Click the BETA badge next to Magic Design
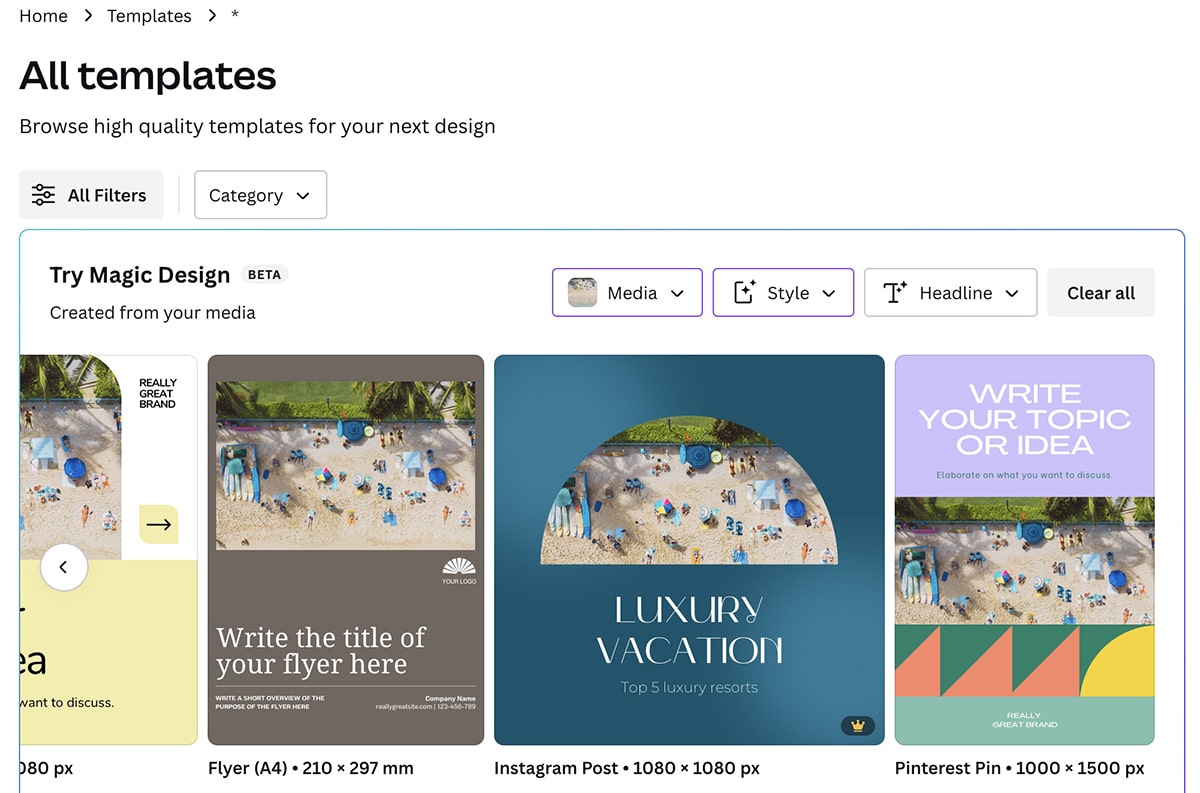This screenshot has height=793, width=1200. pyautogui.click(x=264, y=275)
